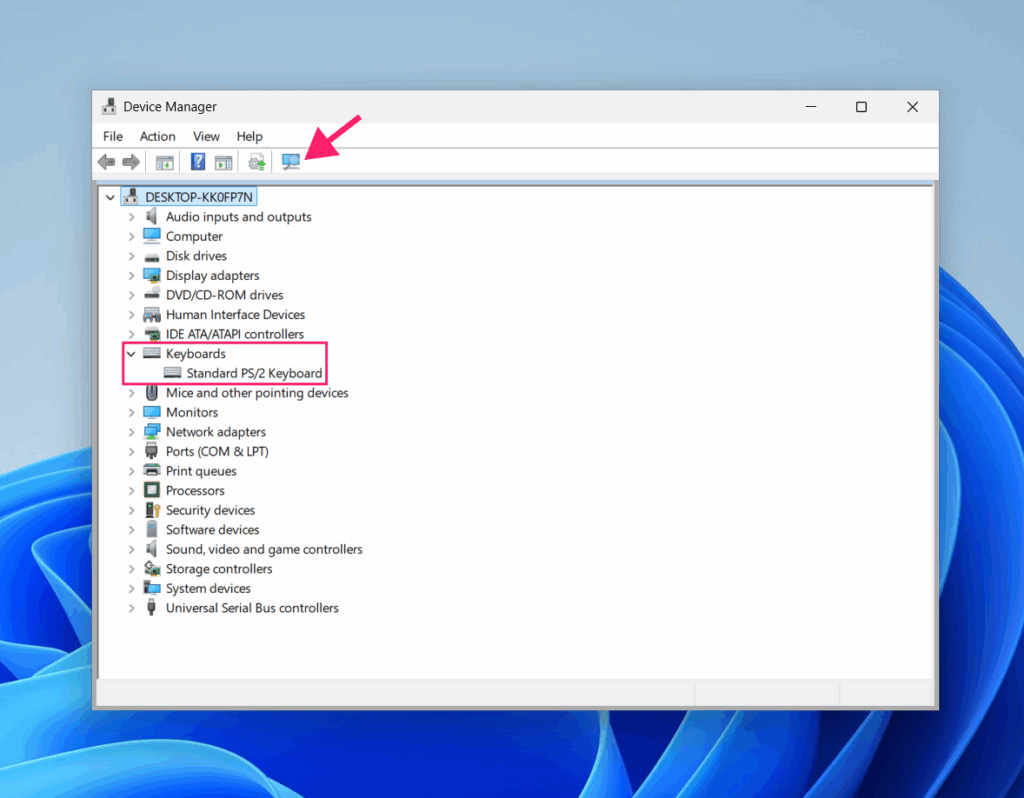The width and height of the screenshot is (1024, 798).
Task: Click the Monitors icon
Action: (152, 412)
